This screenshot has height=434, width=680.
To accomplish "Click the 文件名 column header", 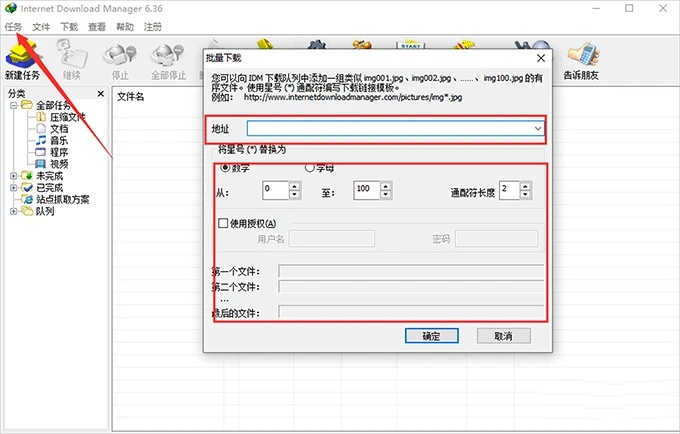I will [x=131, y=97].
